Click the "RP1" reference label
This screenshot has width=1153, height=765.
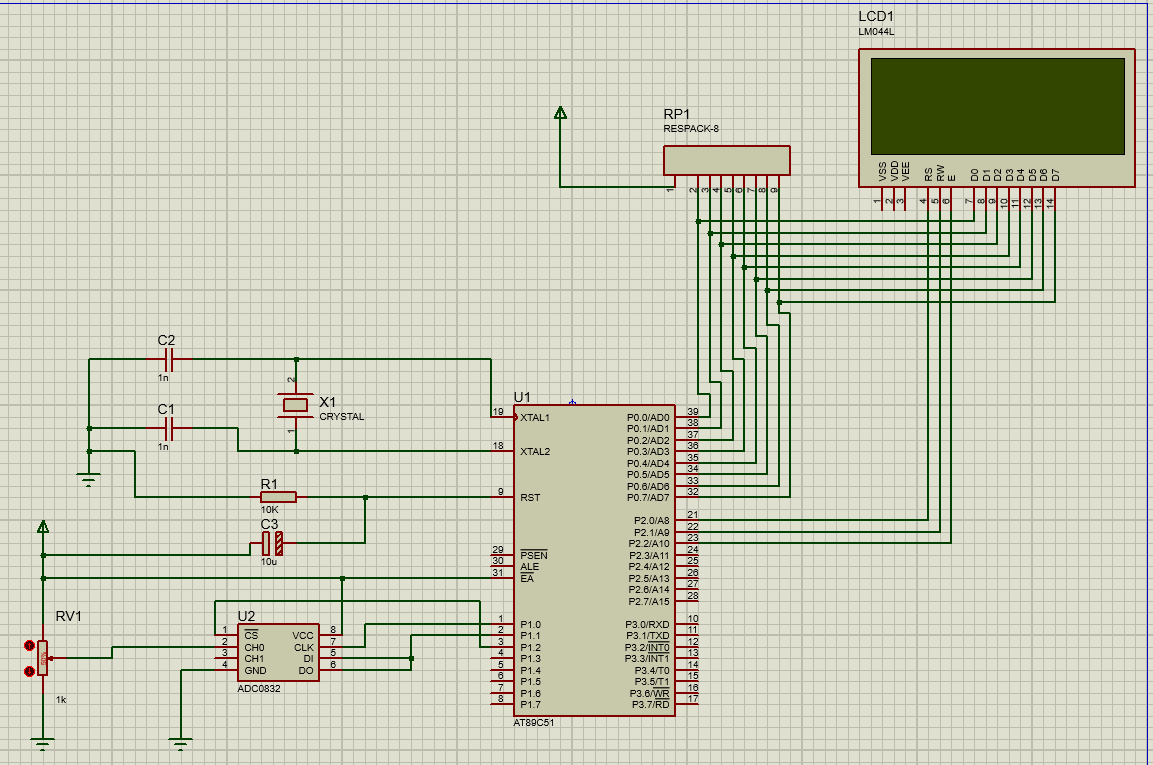(x=677, y=114)
